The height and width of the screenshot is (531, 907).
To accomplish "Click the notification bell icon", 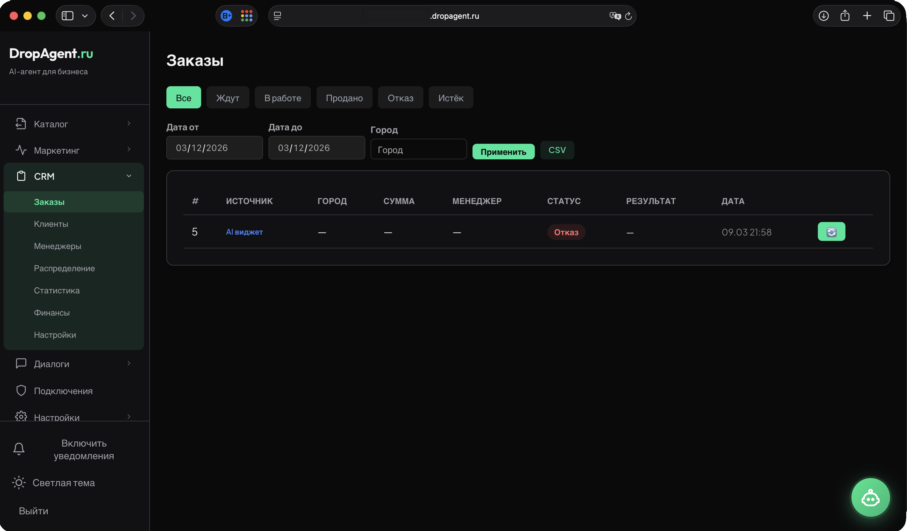I will (19, 450).
